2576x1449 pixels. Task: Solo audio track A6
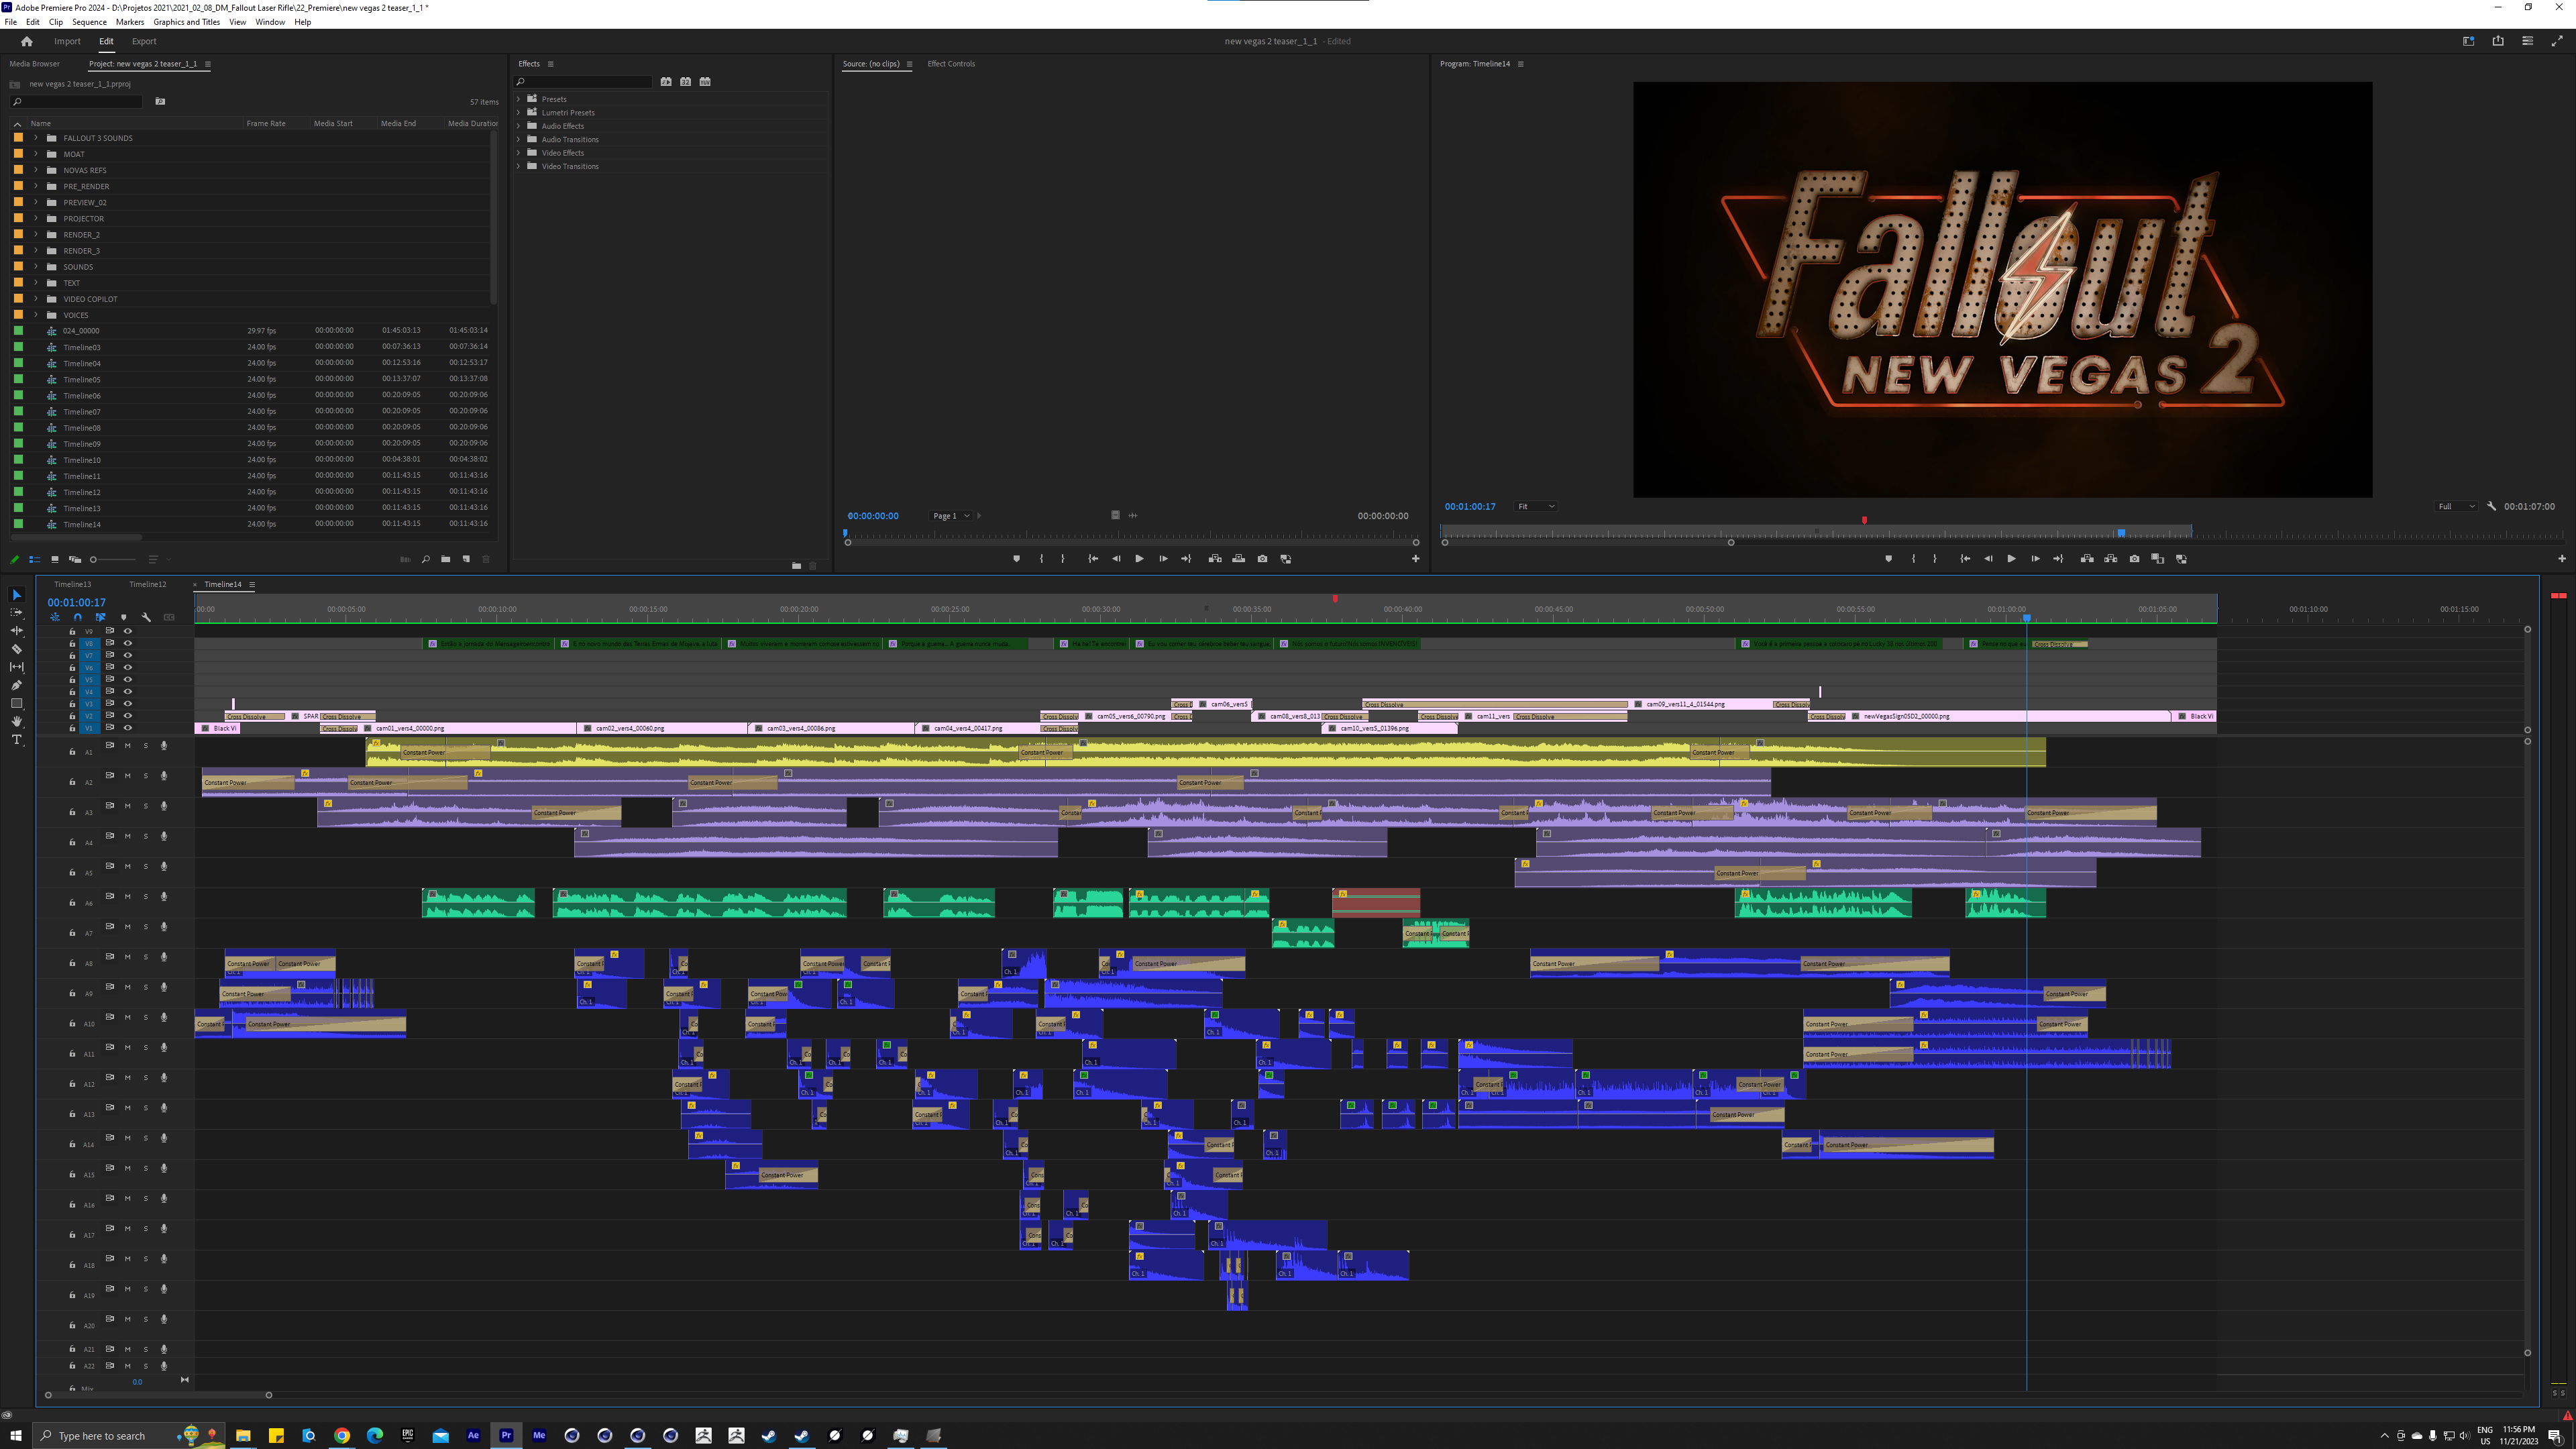pyautogui.click(x=146, y=897)
